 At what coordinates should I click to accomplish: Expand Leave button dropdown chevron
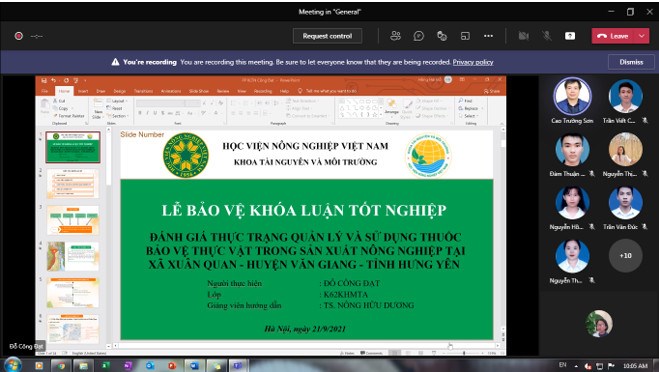click(642, 36)
